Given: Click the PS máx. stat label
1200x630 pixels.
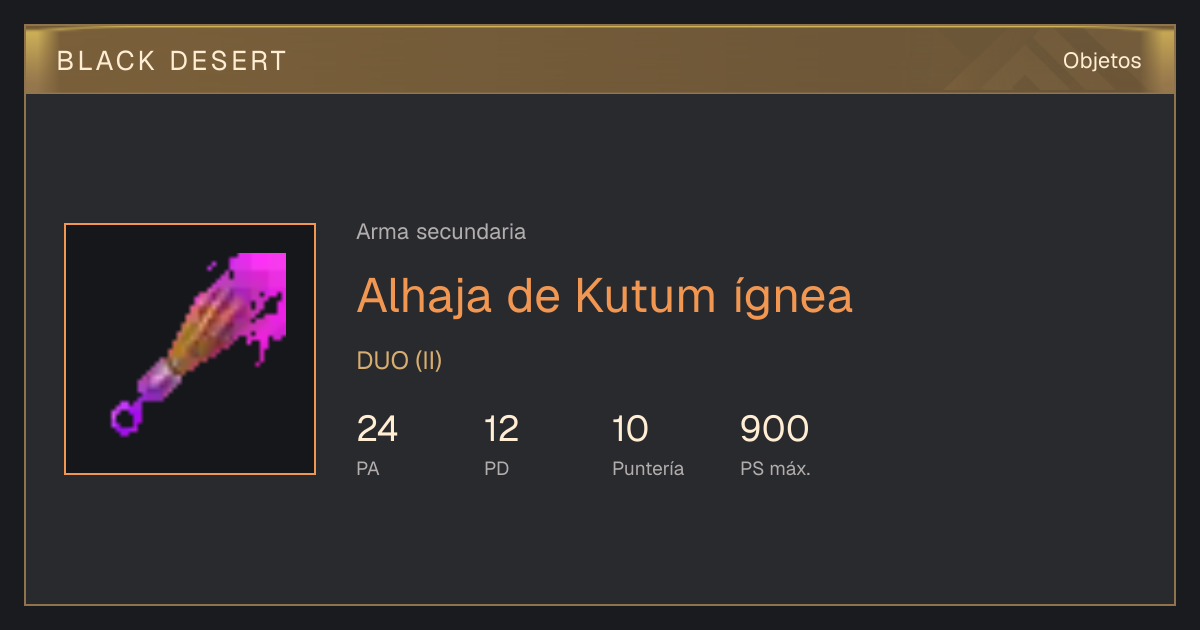Looking at the screenshot, I should point(775,469).
